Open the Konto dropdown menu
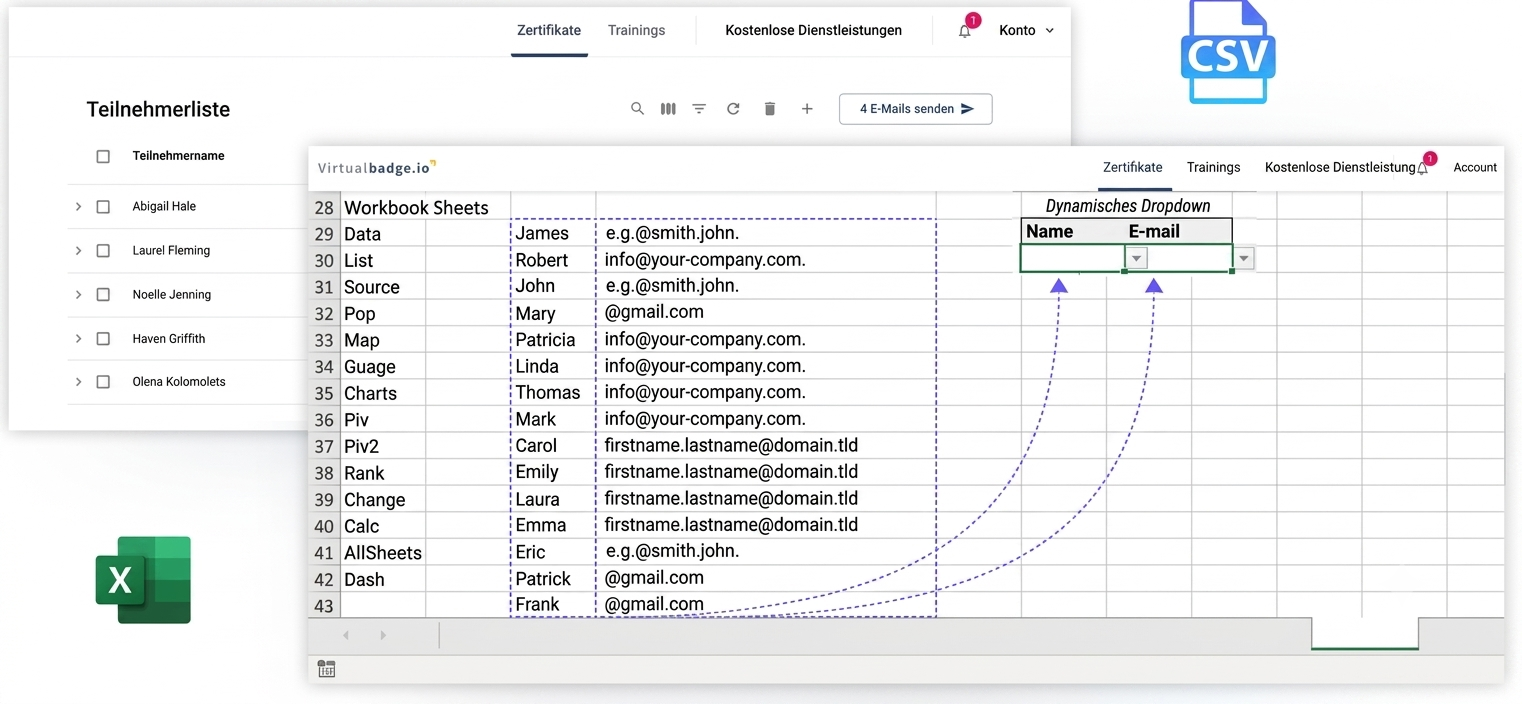1522x704 pixels. point(1027,31)
